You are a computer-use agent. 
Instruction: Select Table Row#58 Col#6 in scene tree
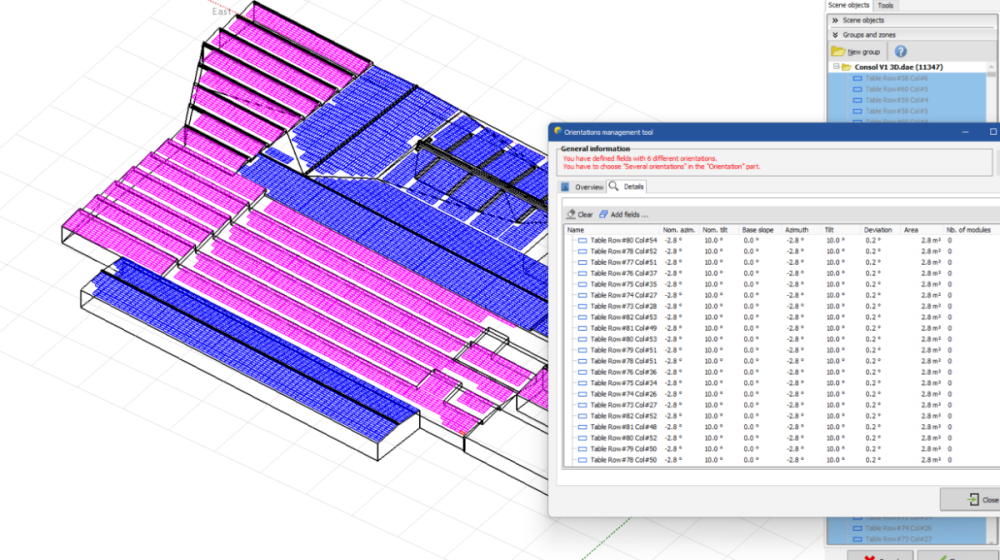896,78
